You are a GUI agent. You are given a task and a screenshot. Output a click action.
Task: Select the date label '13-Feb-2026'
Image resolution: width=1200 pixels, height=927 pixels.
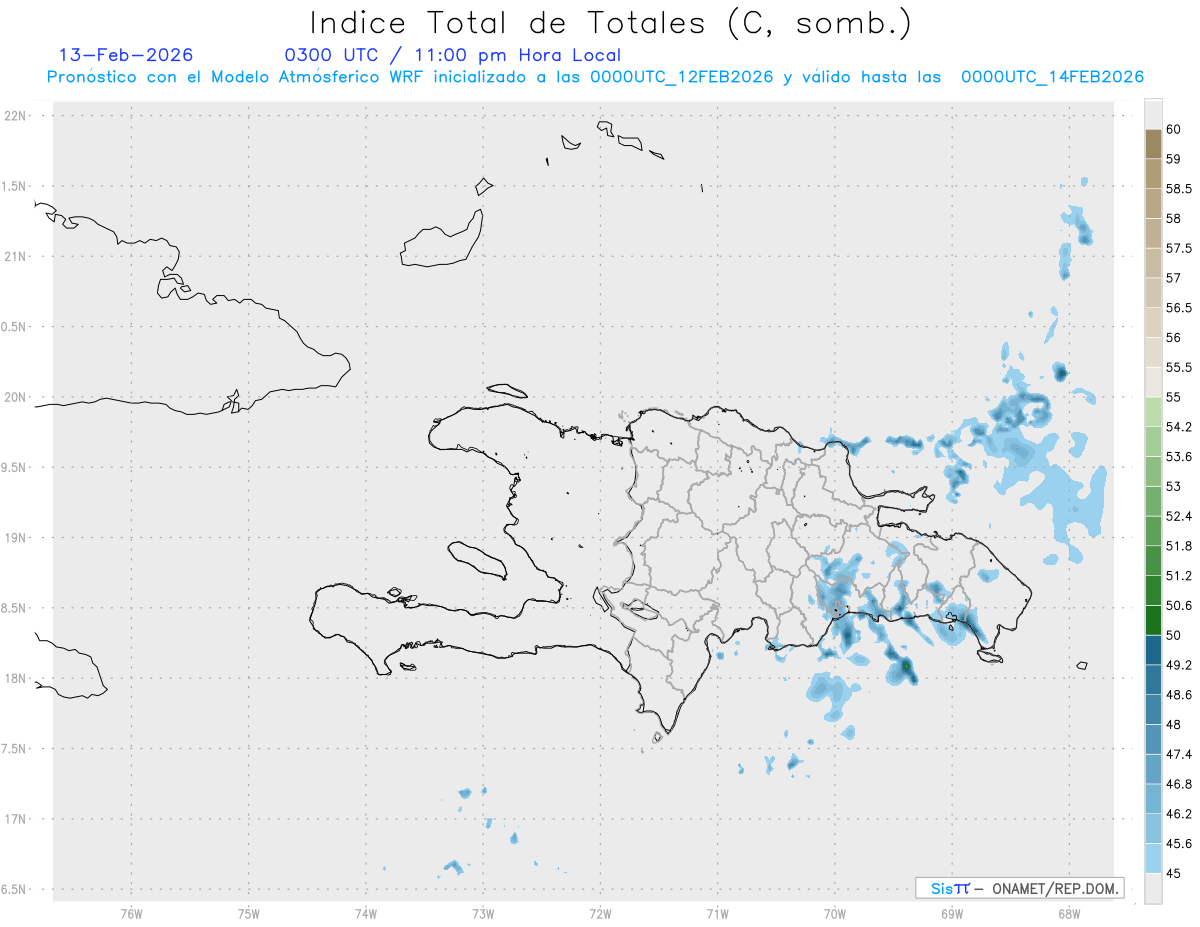[x=126, y=55]
